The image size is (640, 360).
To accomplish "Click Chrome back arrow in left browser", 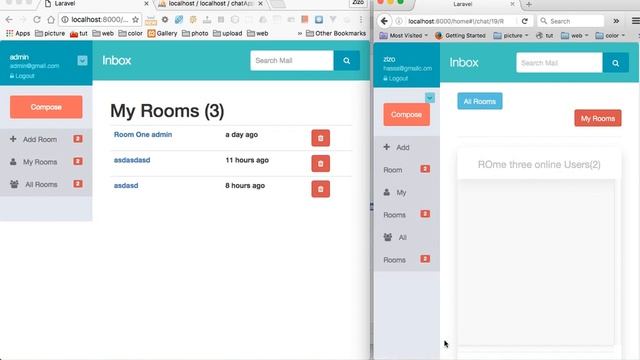I will (9, 20).
